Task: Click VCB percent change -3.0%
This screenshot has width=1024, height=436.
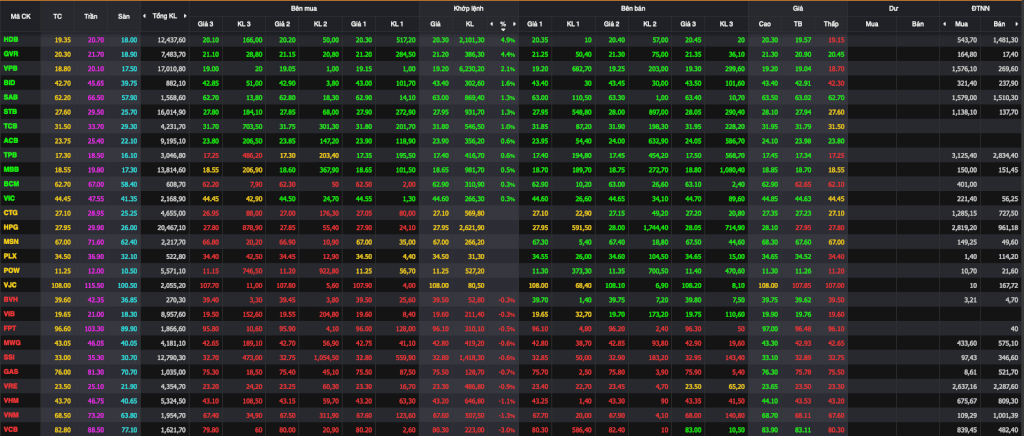Action: (x=507, y=429)
